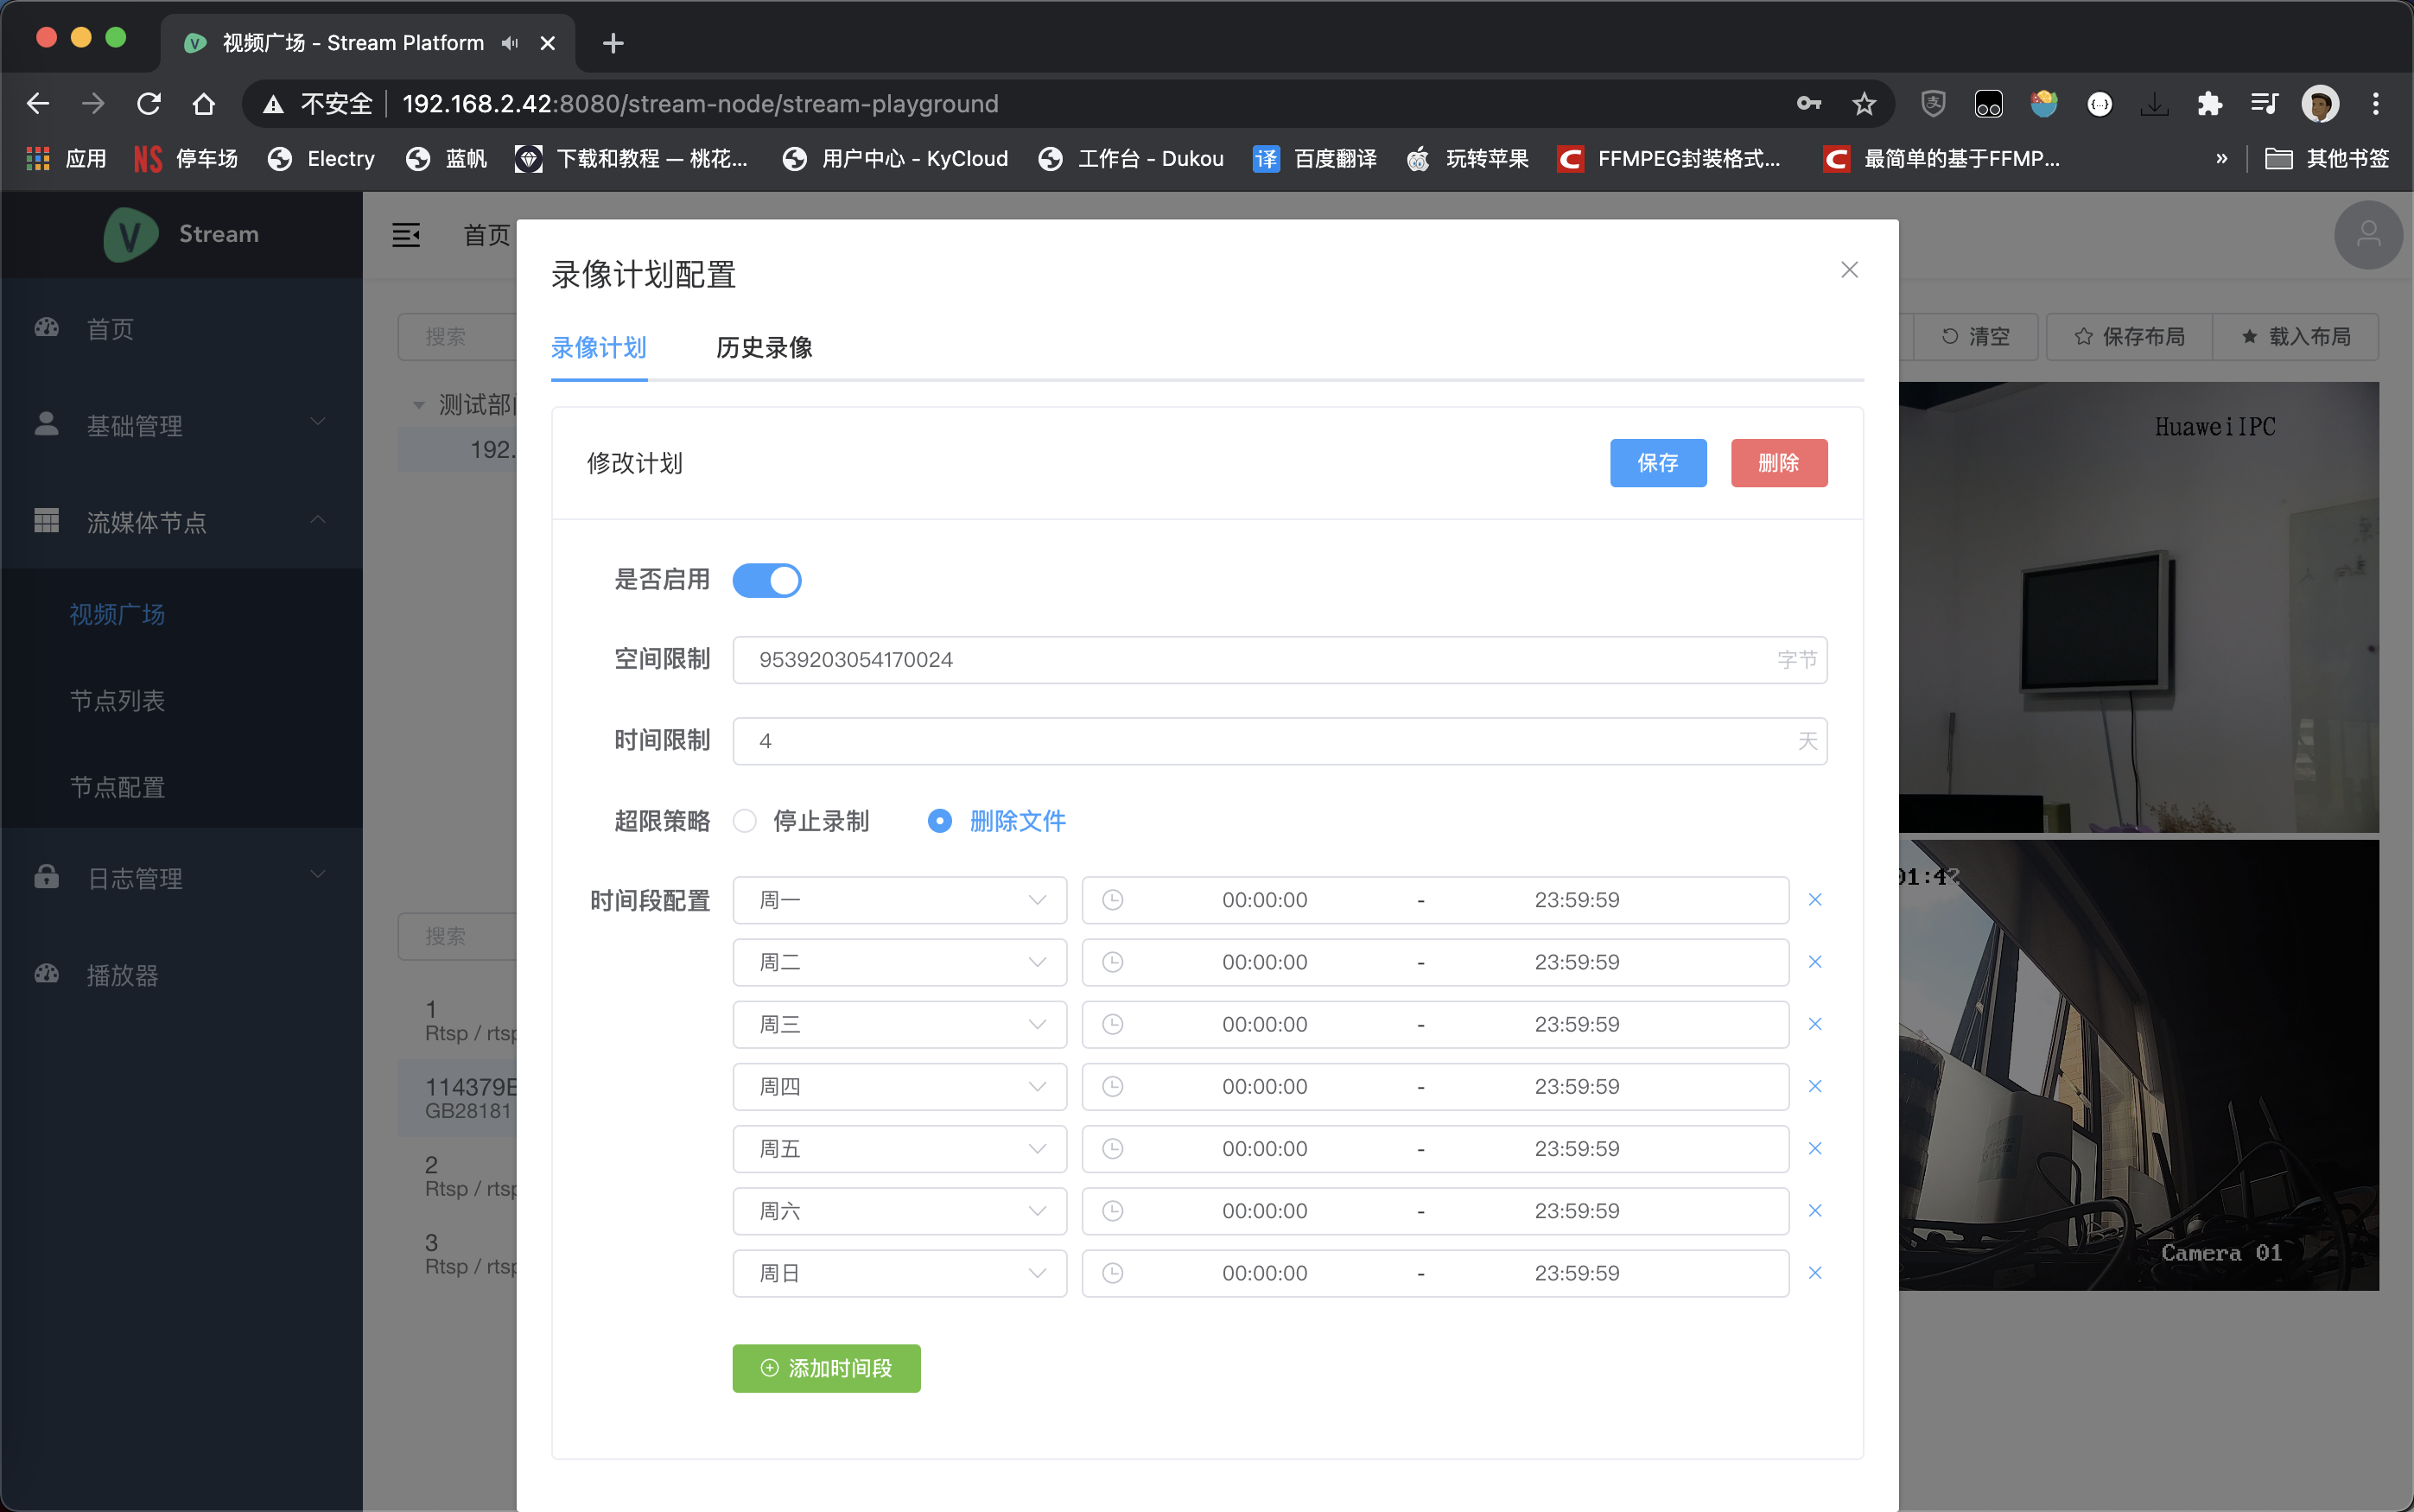Open the 周二 weekday dropdown

[x=899, y=962]
